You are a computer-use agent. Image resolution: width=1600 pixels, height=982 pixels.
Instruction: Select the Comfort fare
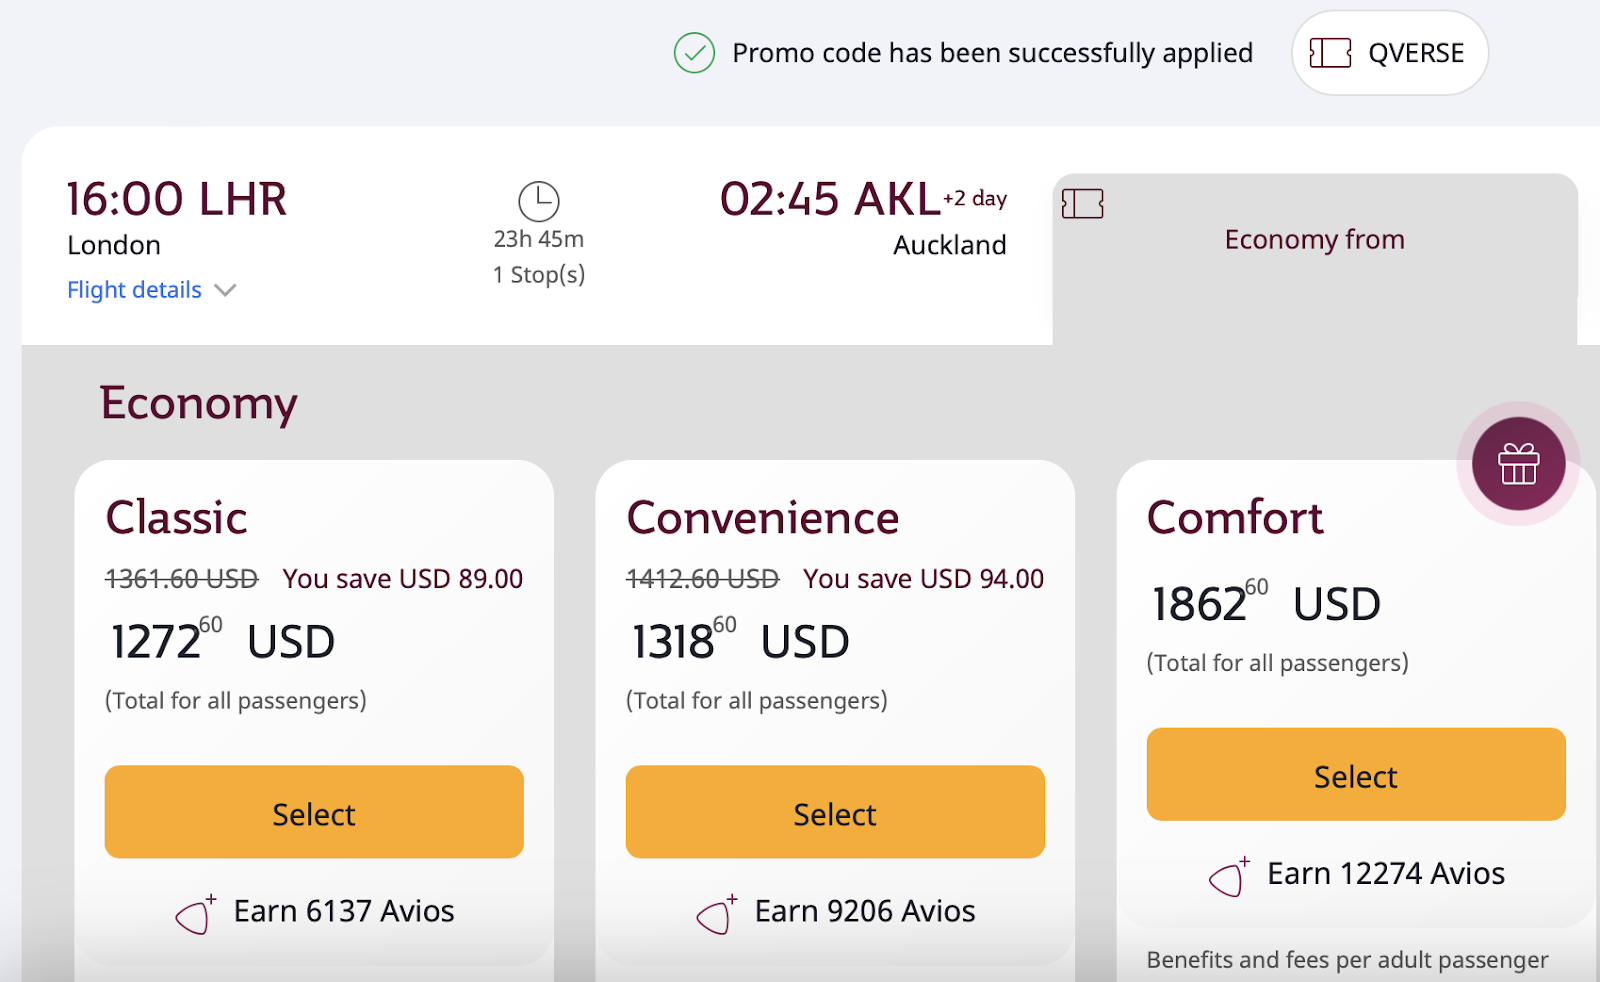[x=1356, y=775]
